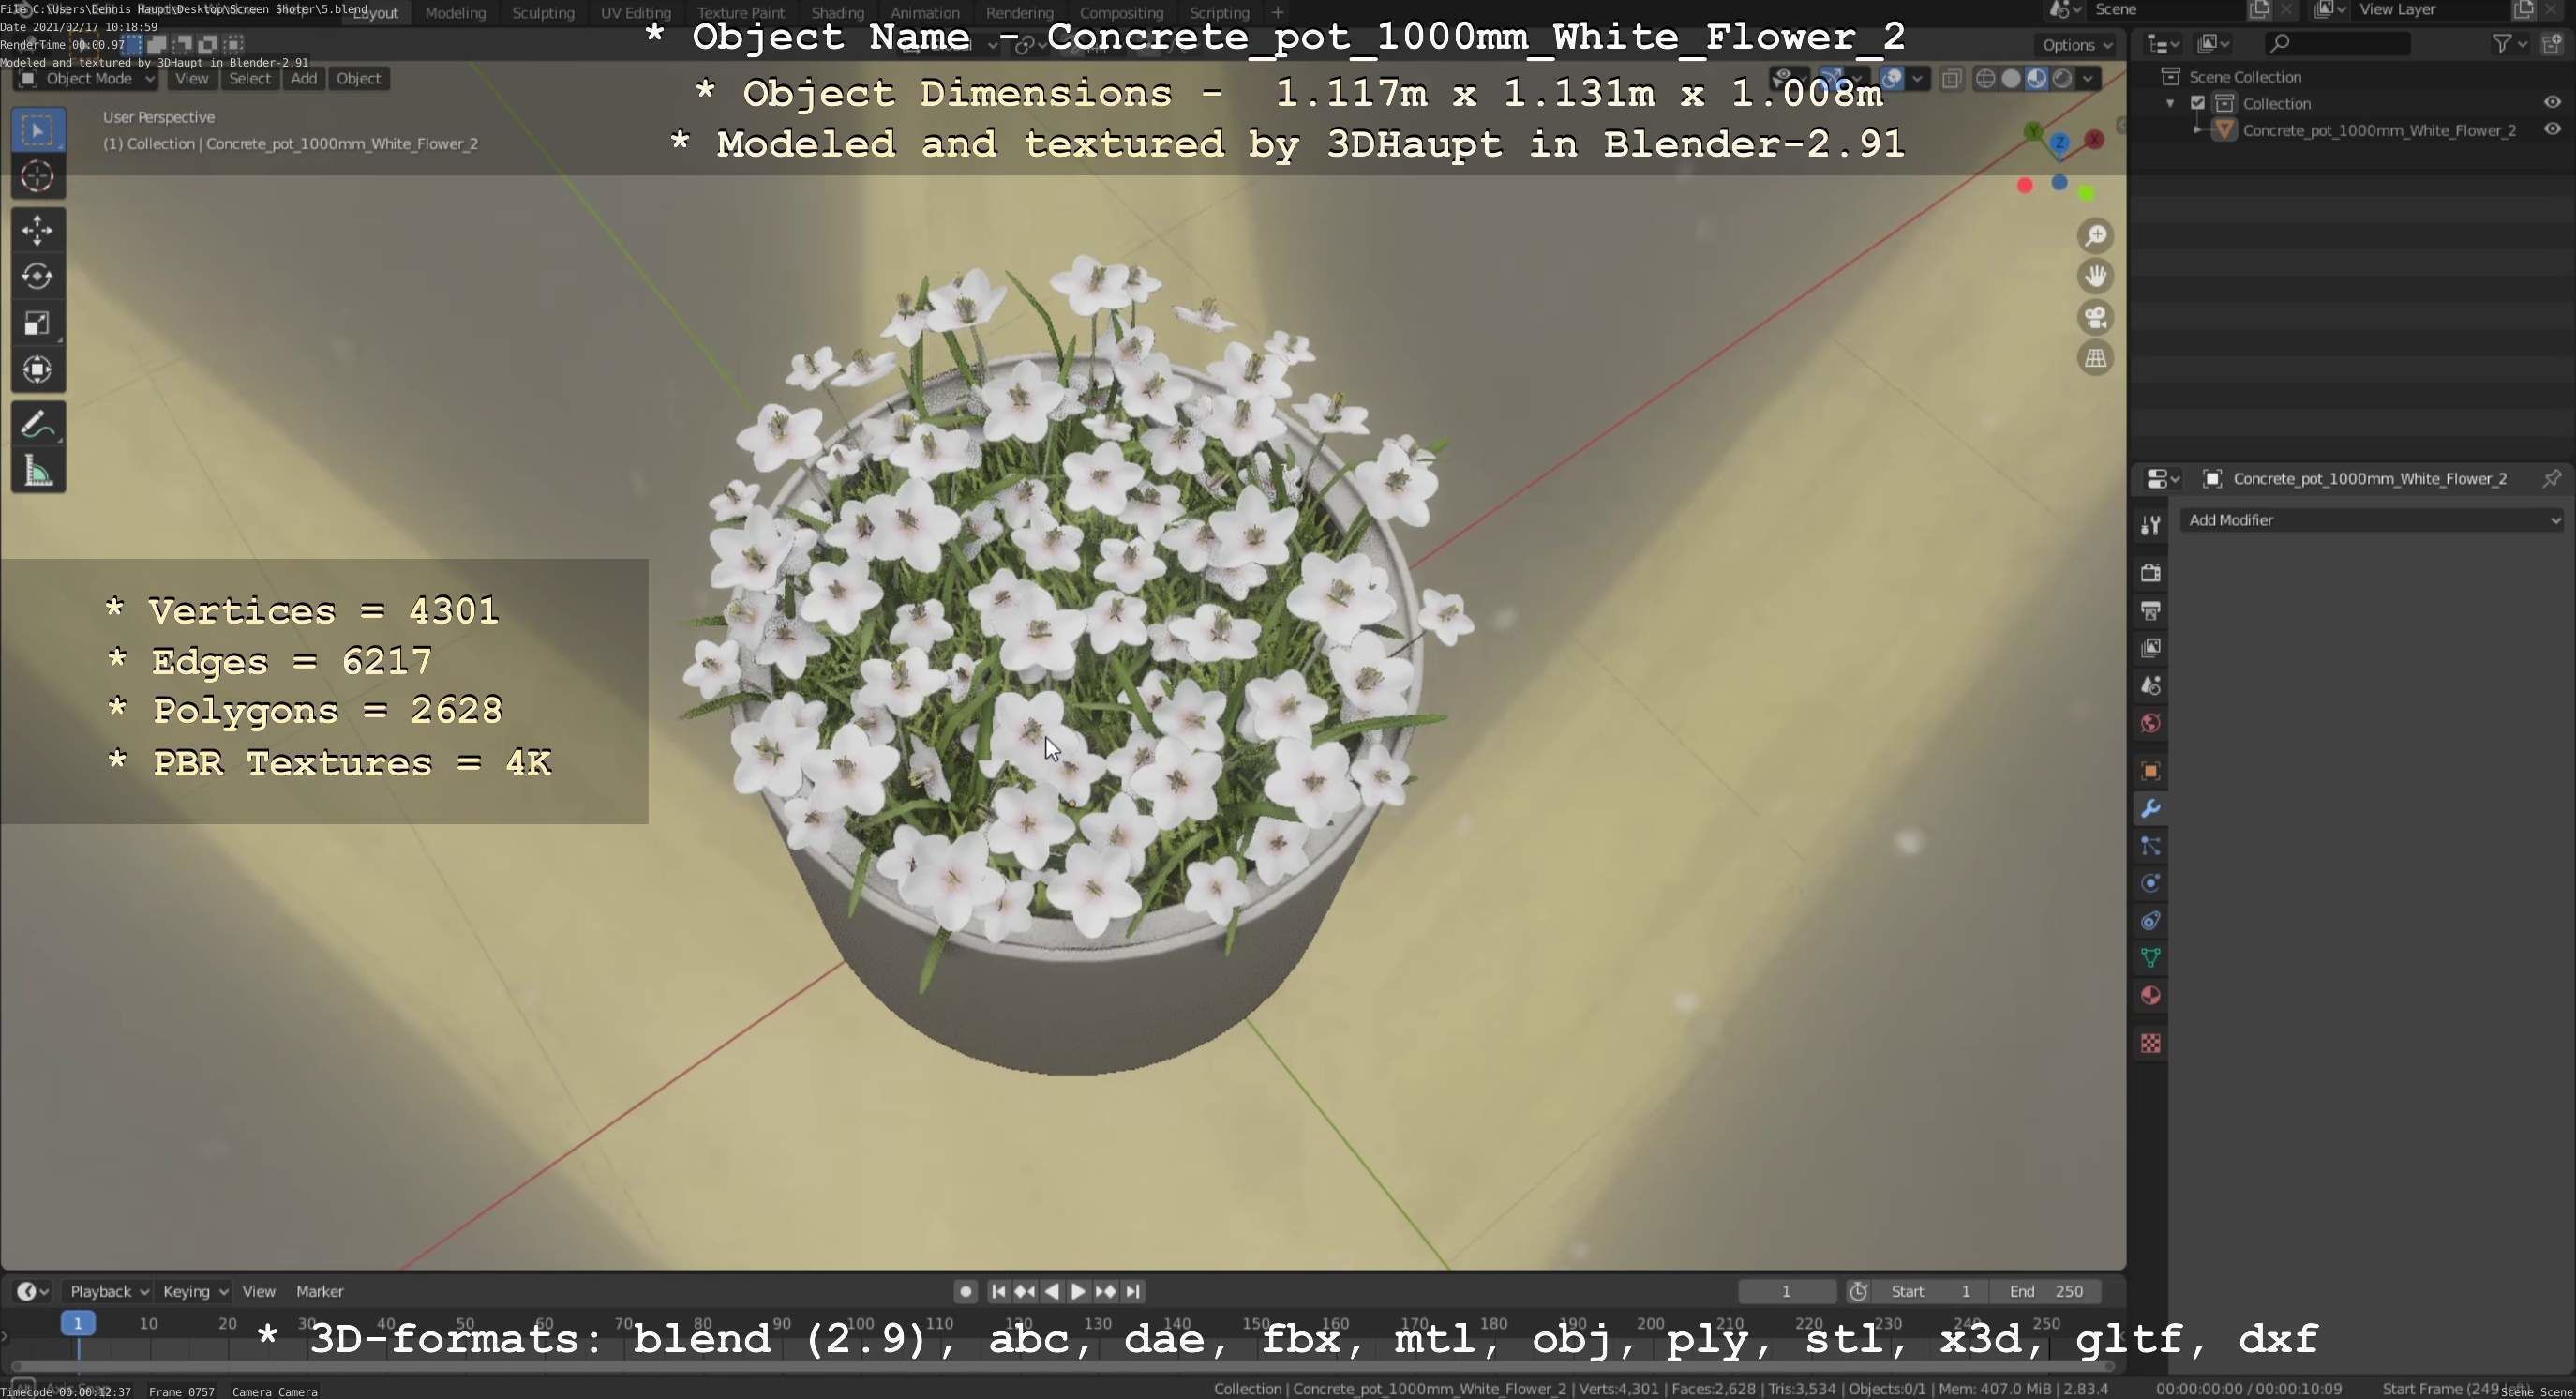Open the viewport Select menu

pyautogui.click(x=249, y=78)
